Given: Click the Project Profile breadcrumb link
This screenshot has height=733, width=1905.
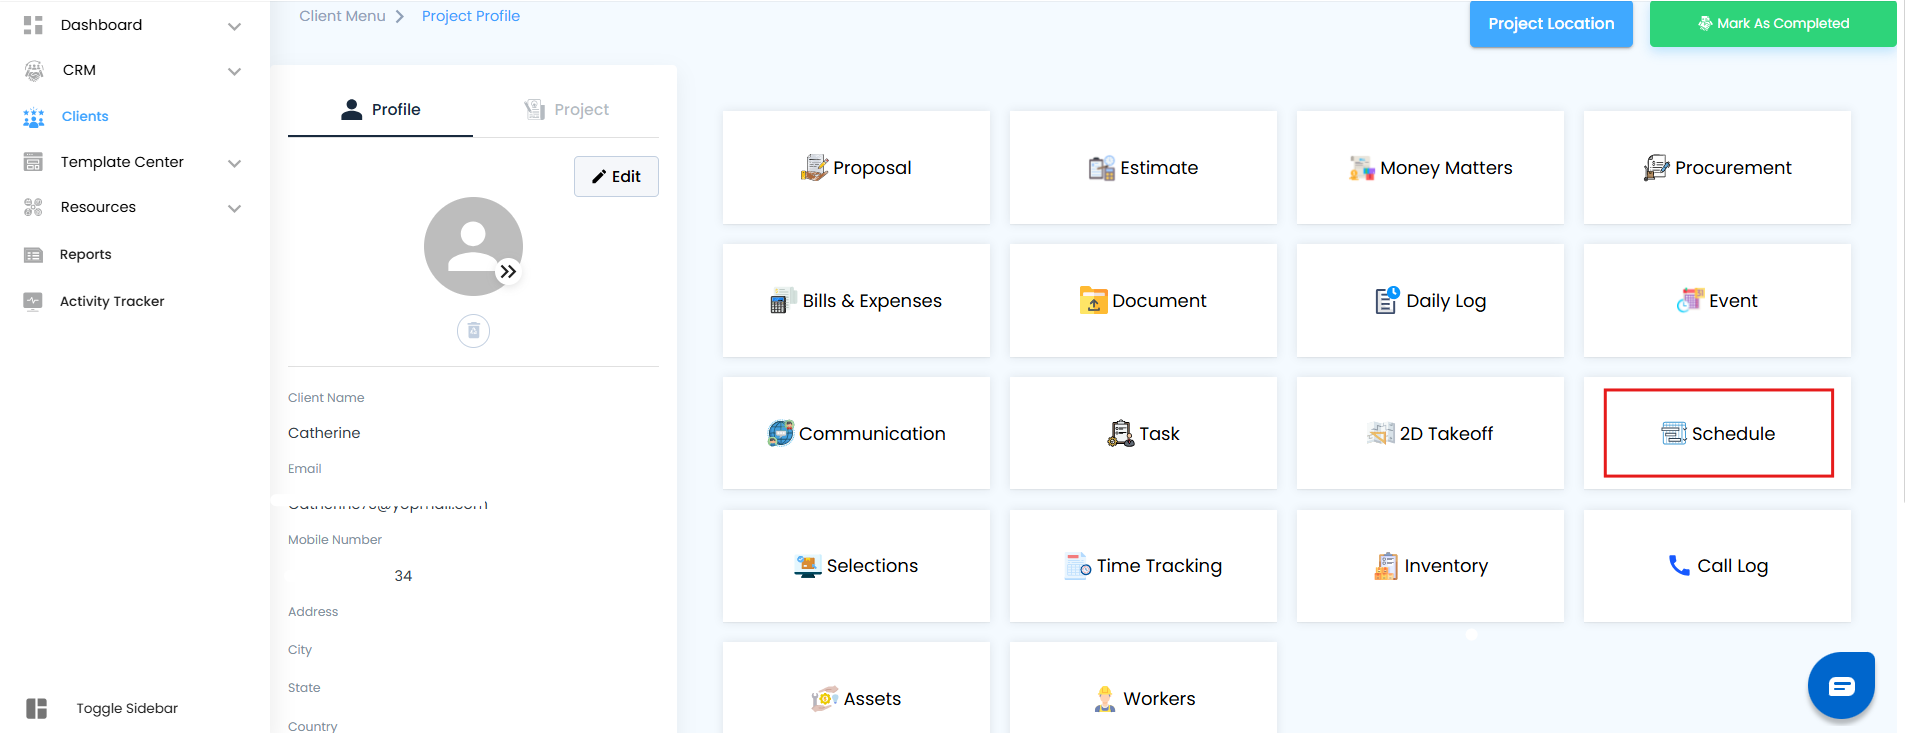Looking at the screenshot, I should point(471,16).
